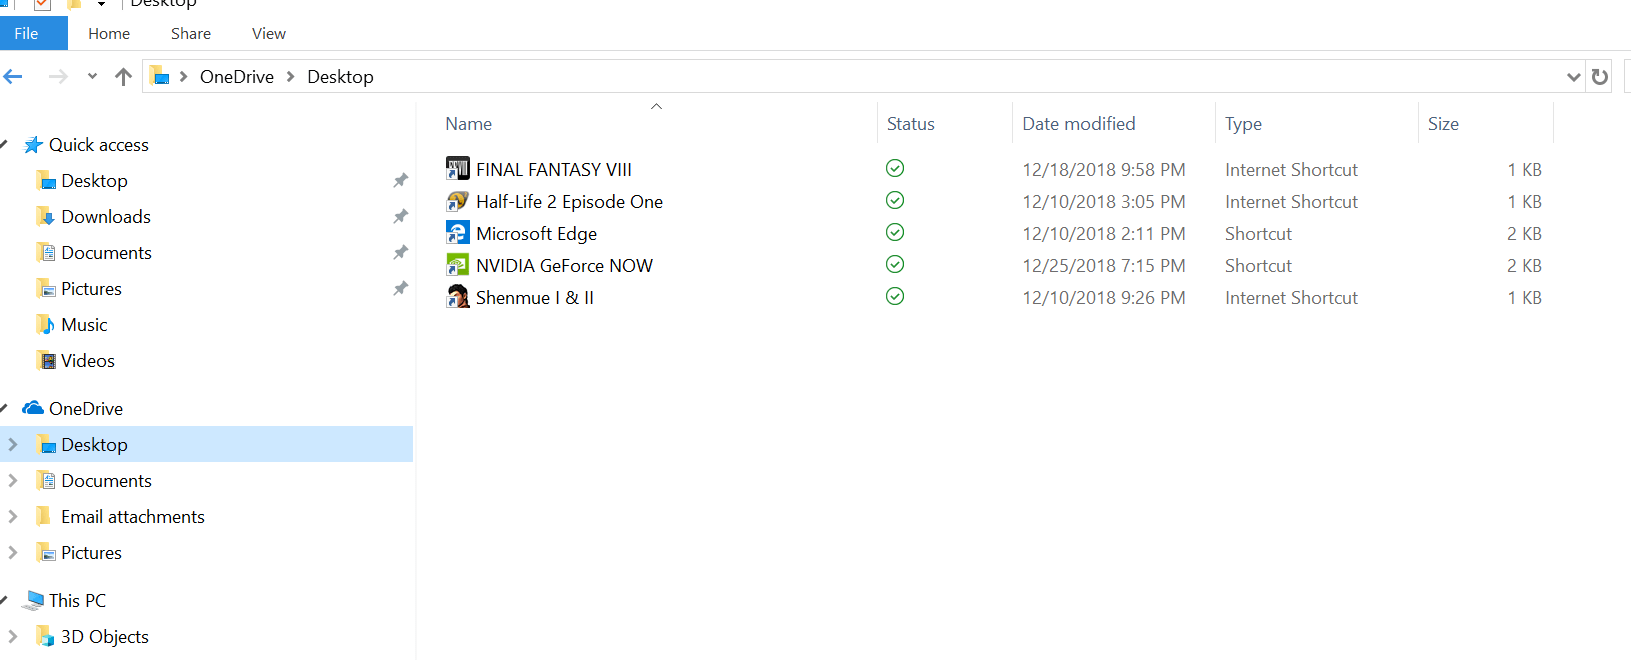Go up one folder level

[x=123, y=77]
